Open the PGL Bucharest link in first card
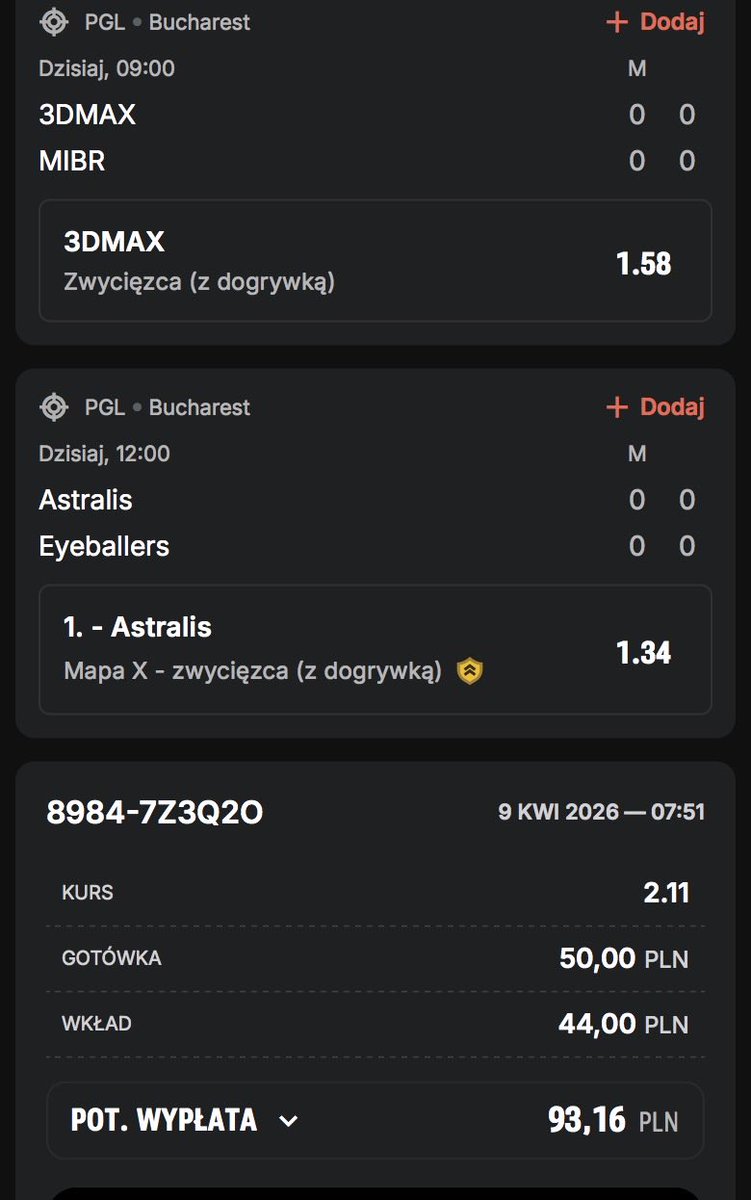 pos(167,22)
